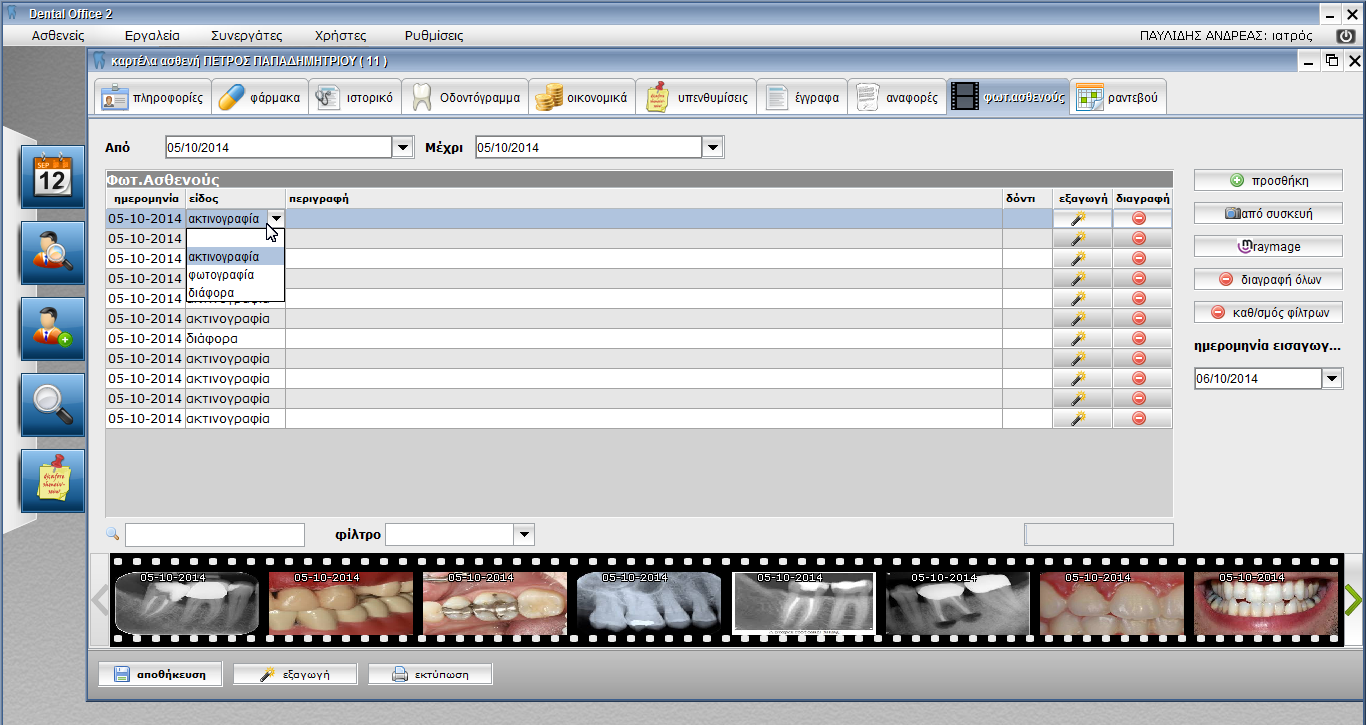
Task: Click the search text field above filmstrip
Action: coord(214,535)
